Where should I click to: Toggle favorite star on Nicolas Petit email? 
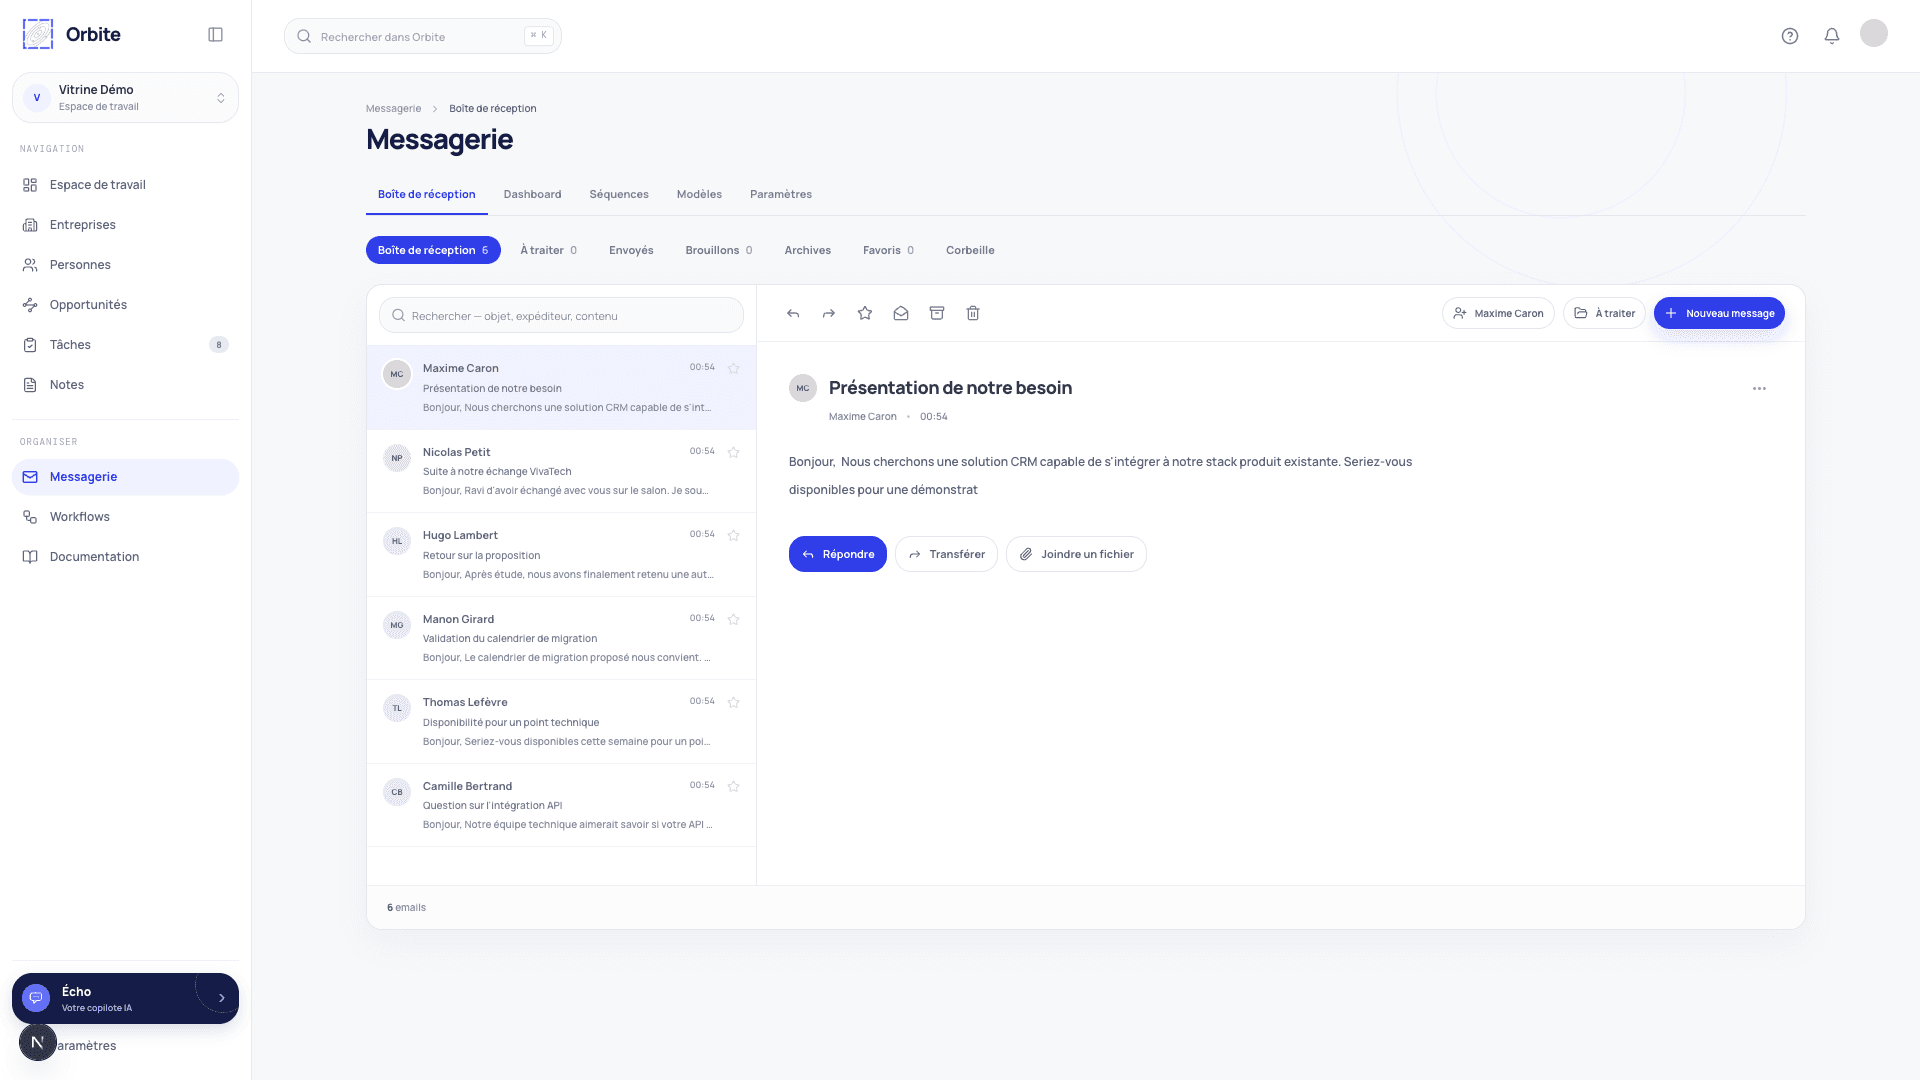click(734, 452)
